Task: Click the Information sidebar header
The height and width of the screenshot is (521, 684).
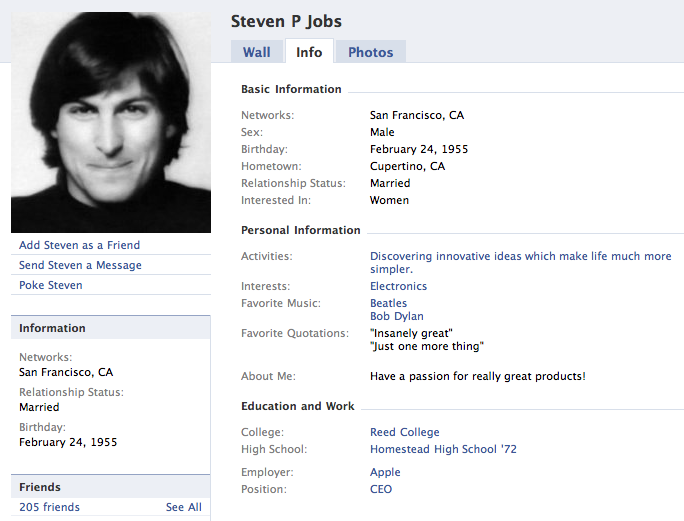Action: pos(52,328)
